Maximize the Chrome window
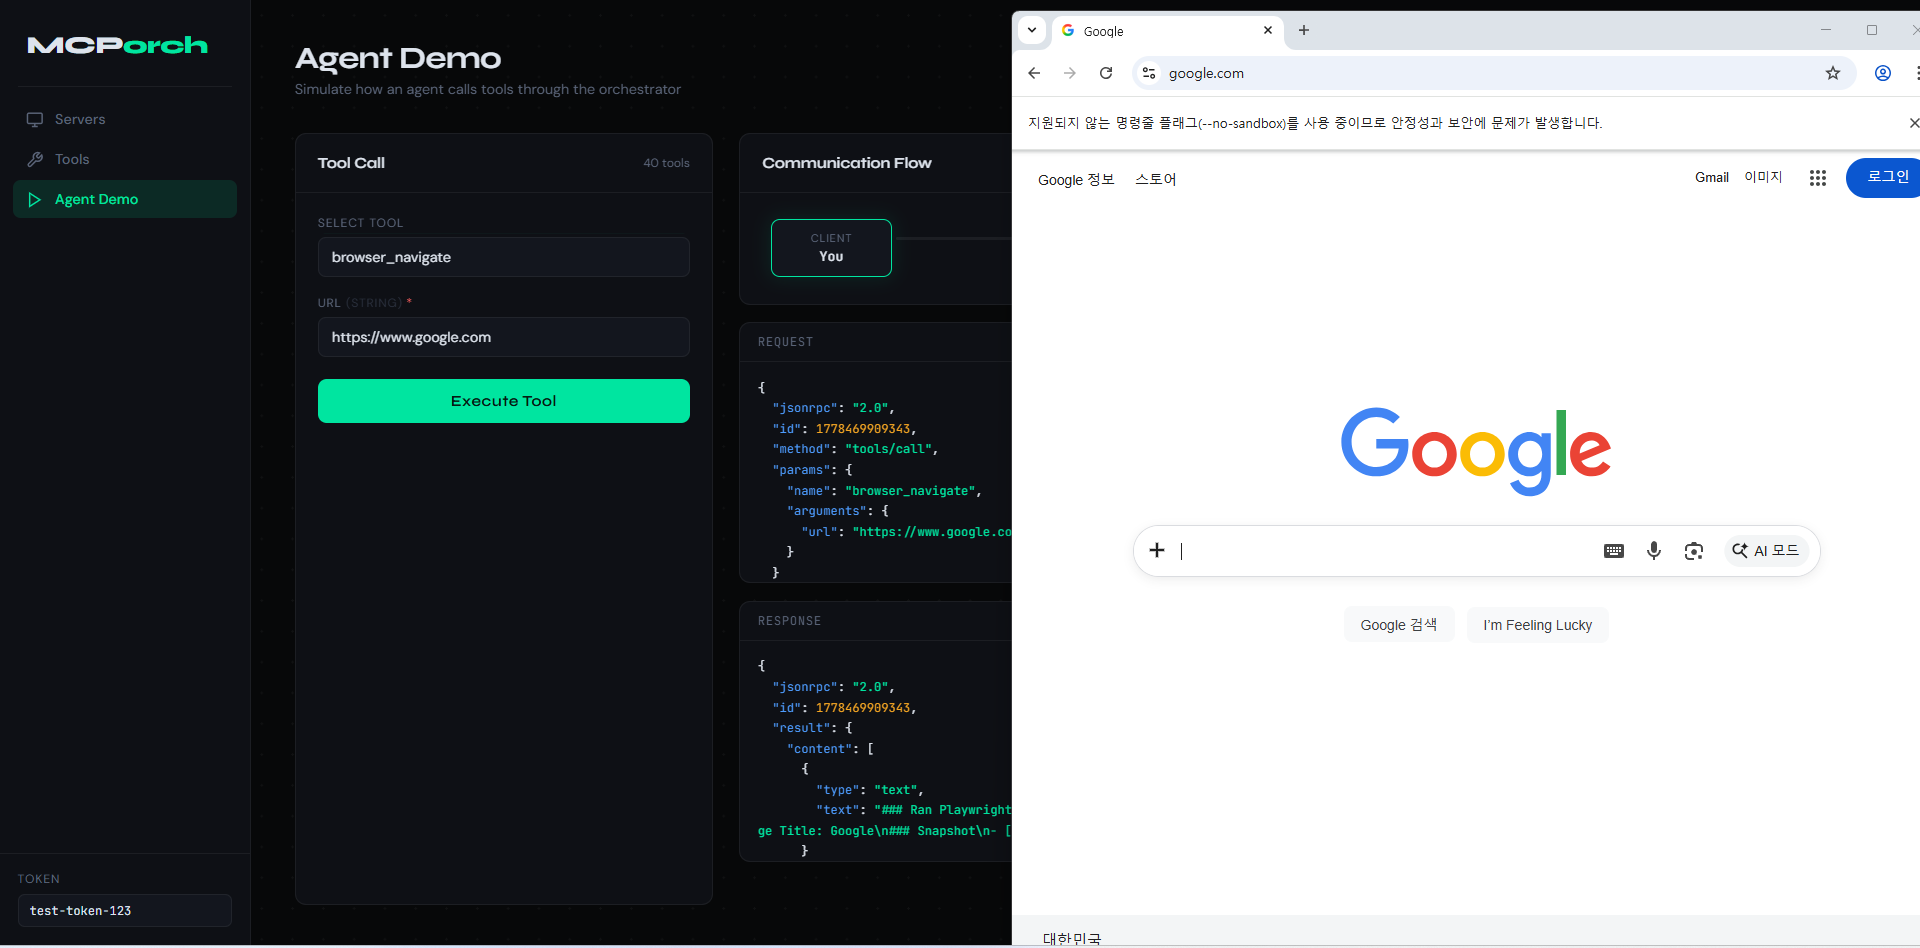This screenshot has width=1920, height=948. point(1872,30)
